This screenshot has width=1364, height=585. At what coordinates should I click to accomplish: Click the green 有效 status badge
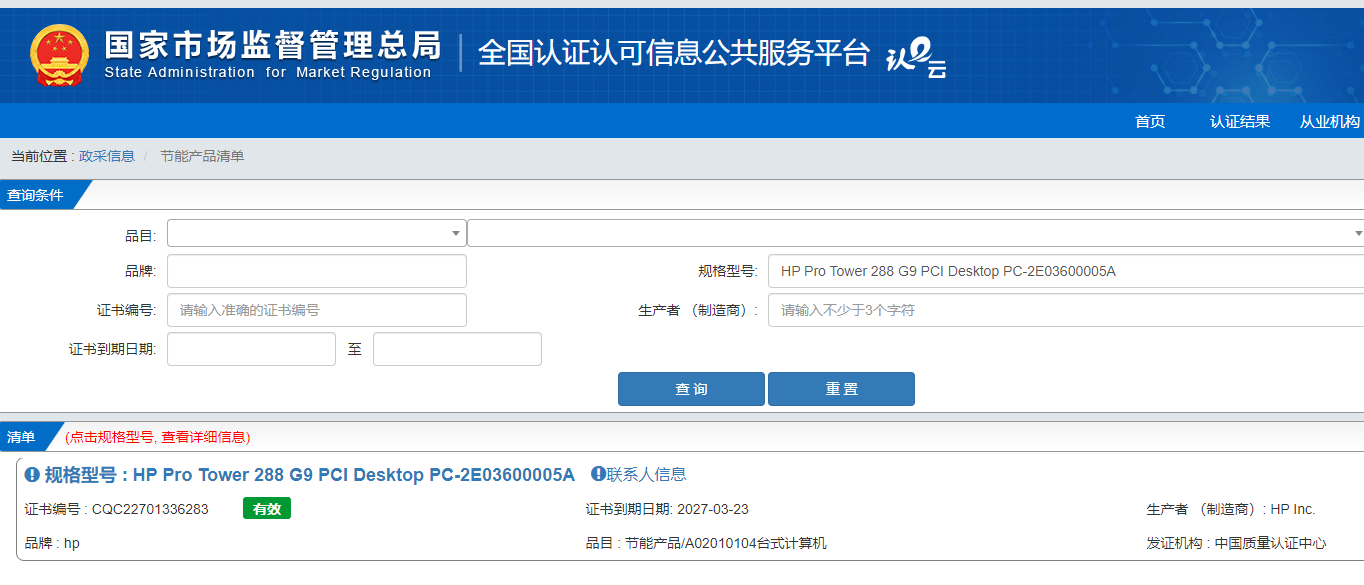coord(267,509)
